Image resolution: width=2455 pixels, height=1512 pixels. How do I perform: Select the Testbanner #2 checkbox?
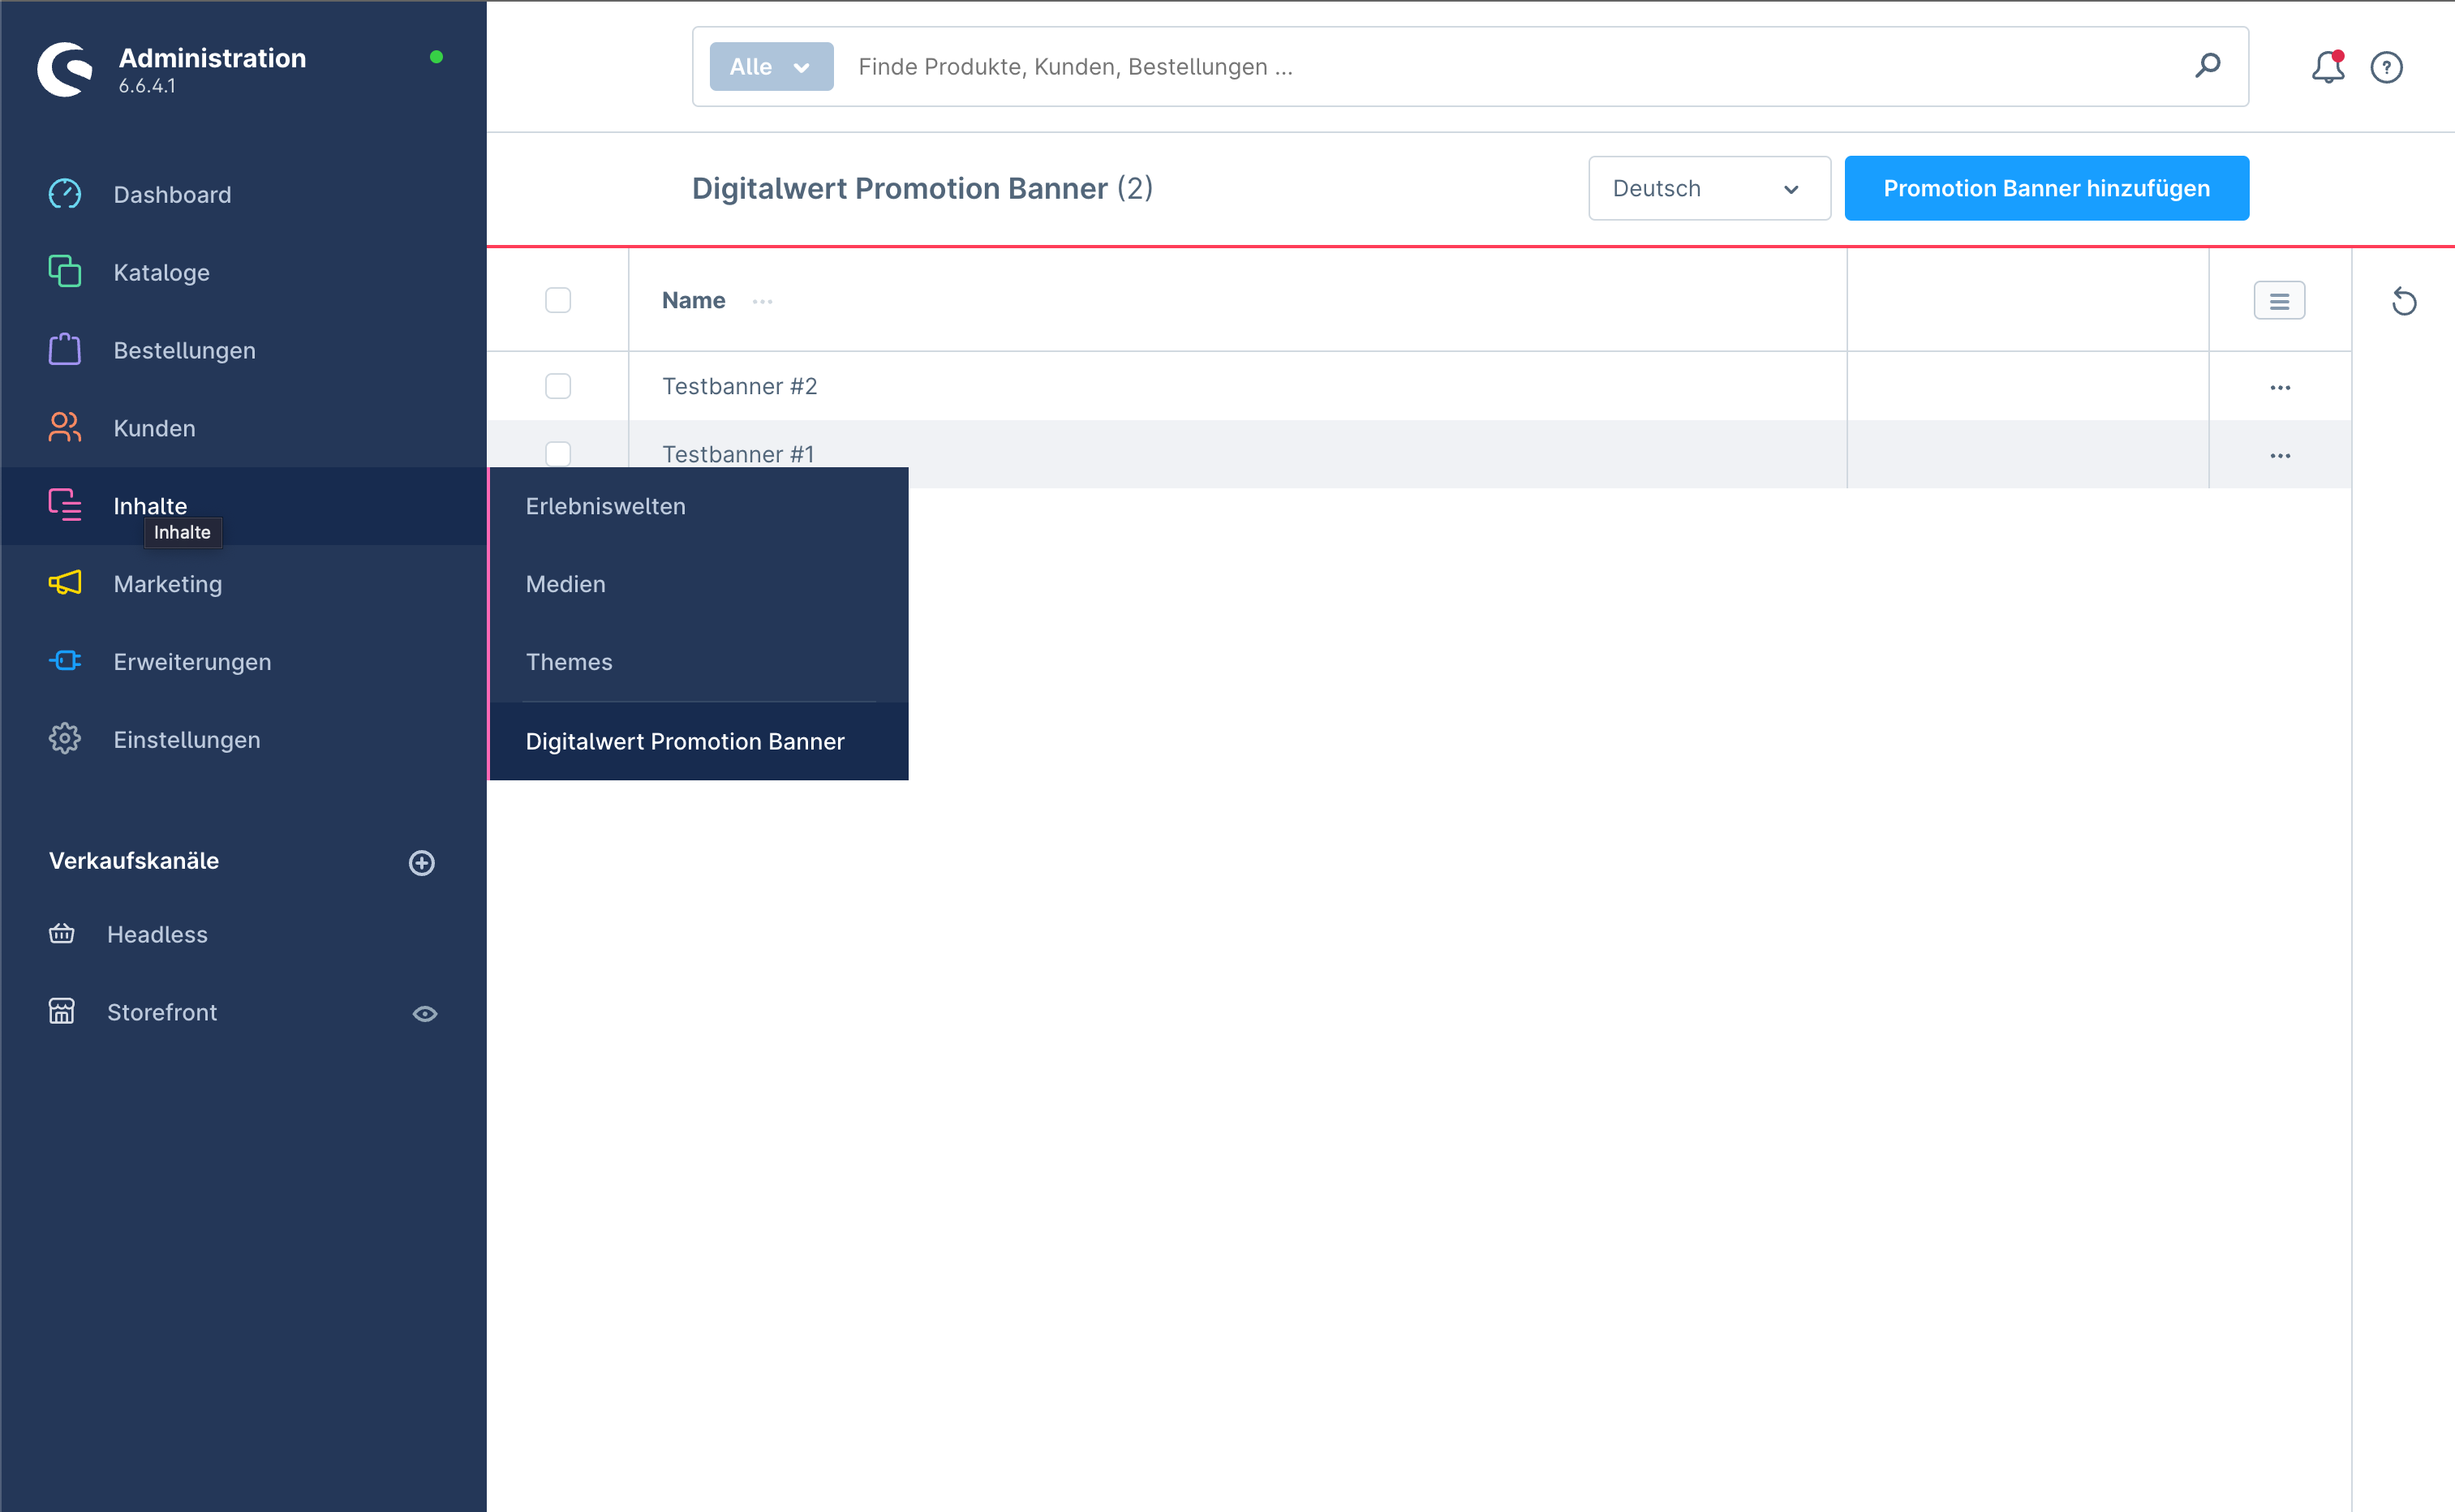558,386
